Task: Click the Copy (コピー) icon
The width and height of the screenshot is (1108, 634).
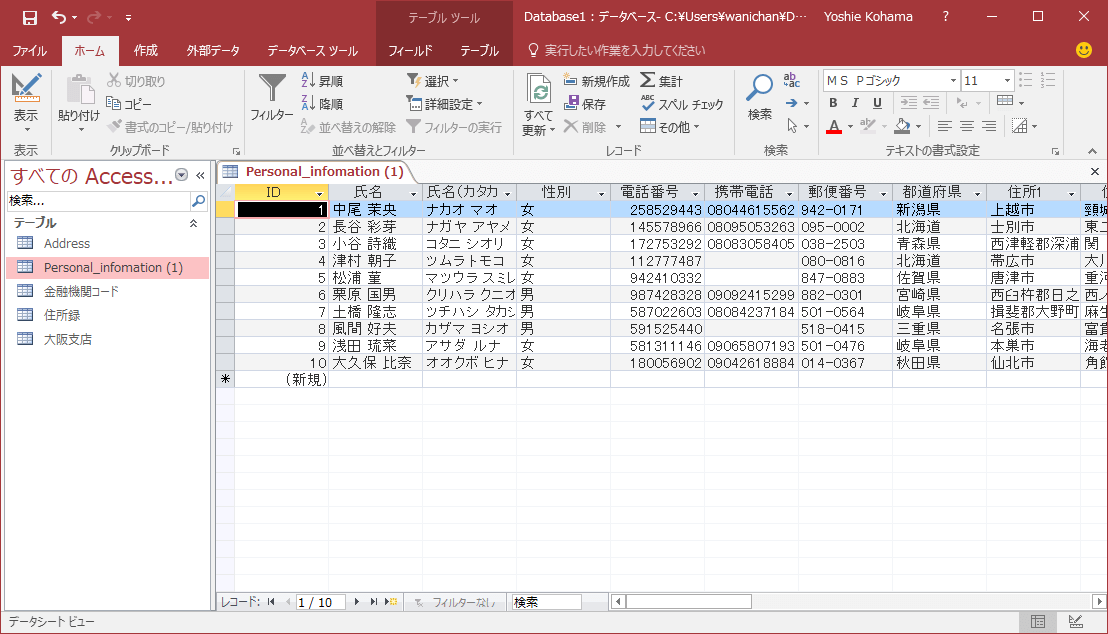Action: coord(114,103)
